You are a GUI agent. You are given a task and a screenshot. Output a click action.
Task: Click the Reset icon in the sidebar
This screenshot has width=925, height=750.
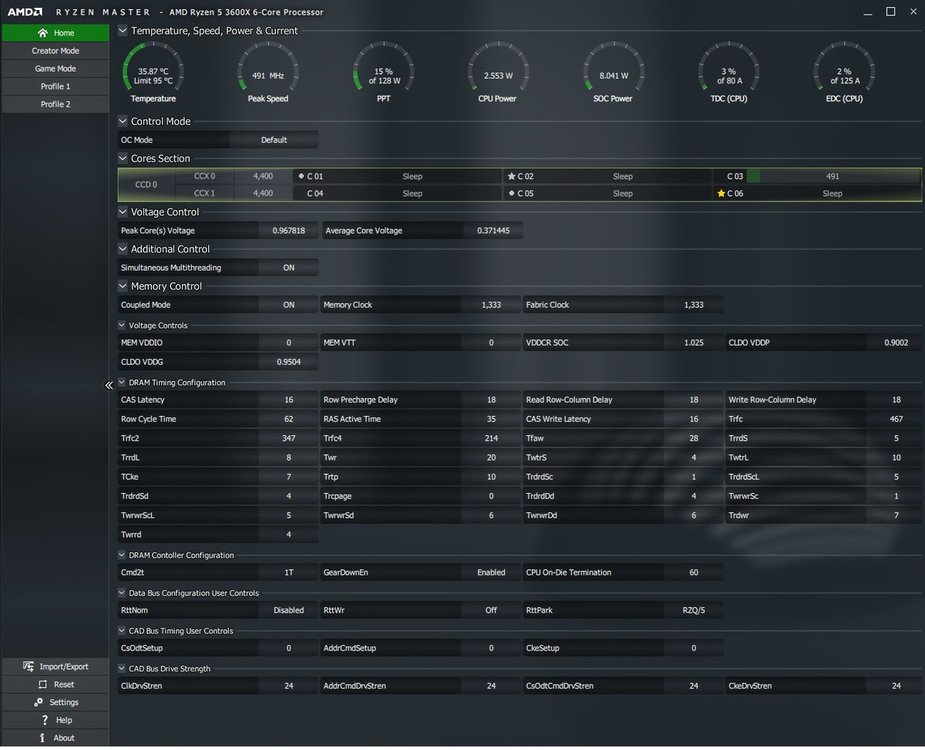[x=42, y=685]
